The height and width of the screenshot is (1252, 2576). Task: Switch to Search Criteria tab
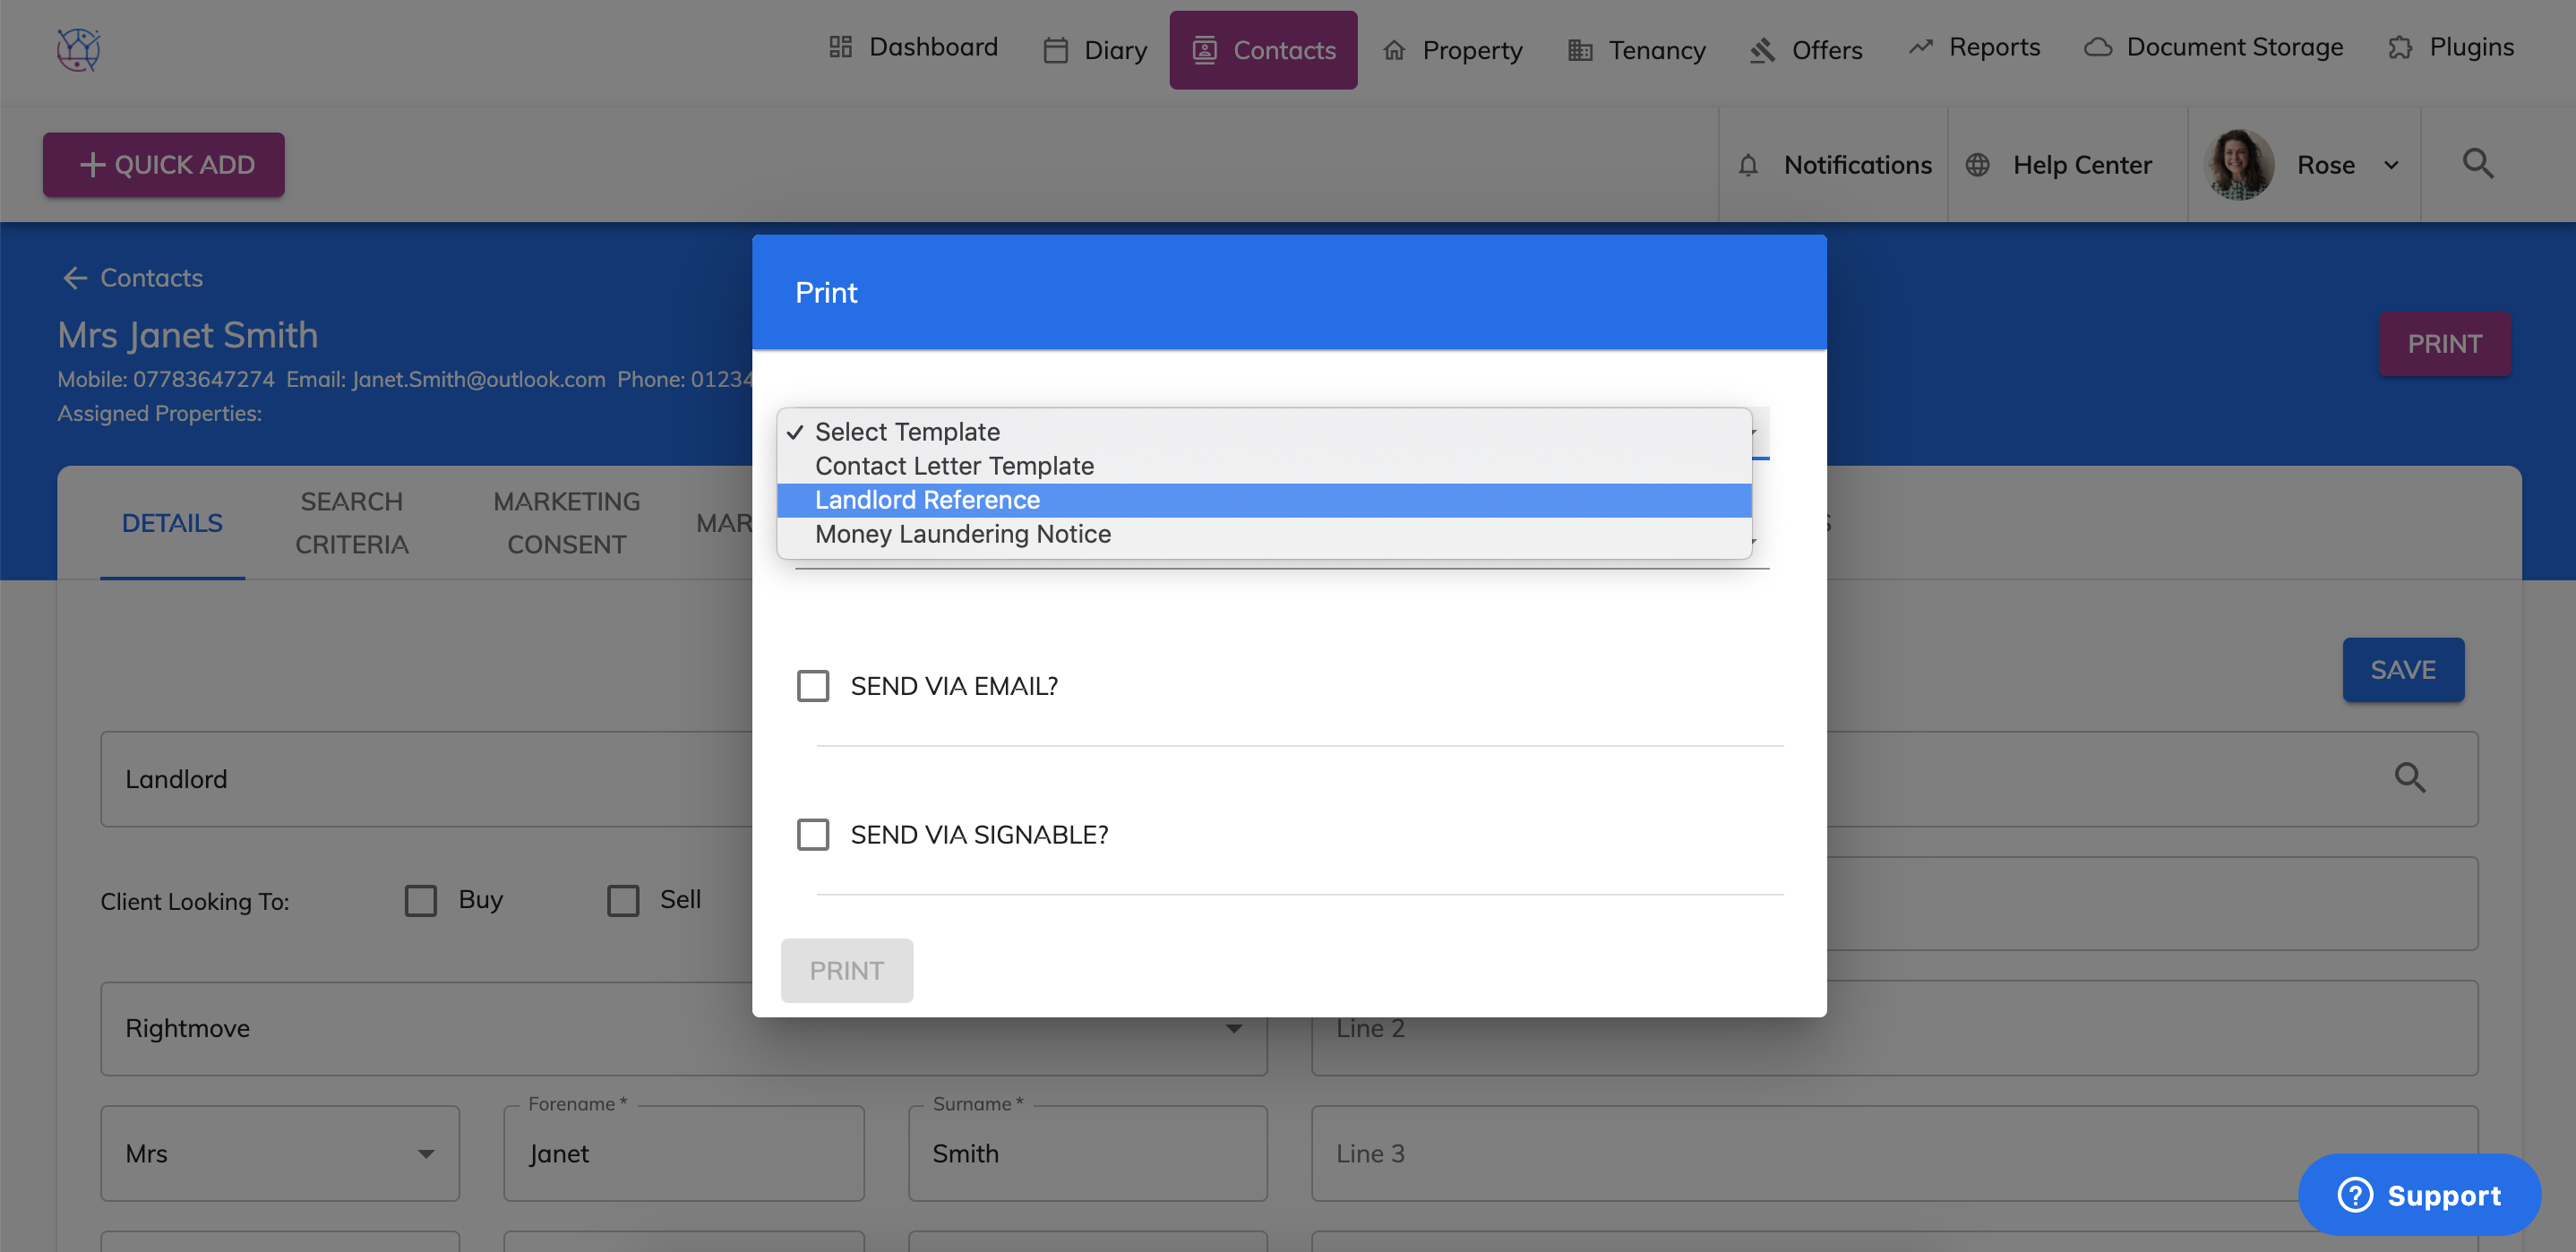352,523
